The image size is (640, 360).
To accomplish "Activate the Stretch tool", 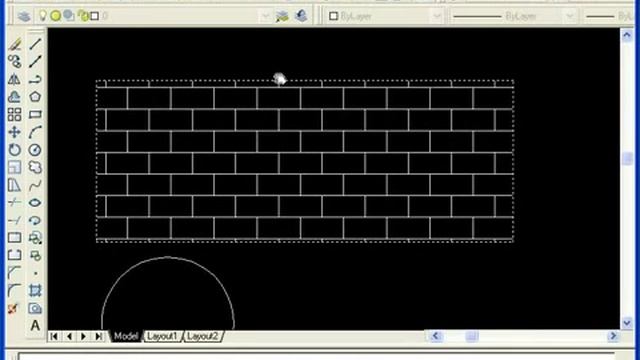I will click(15, 185).
